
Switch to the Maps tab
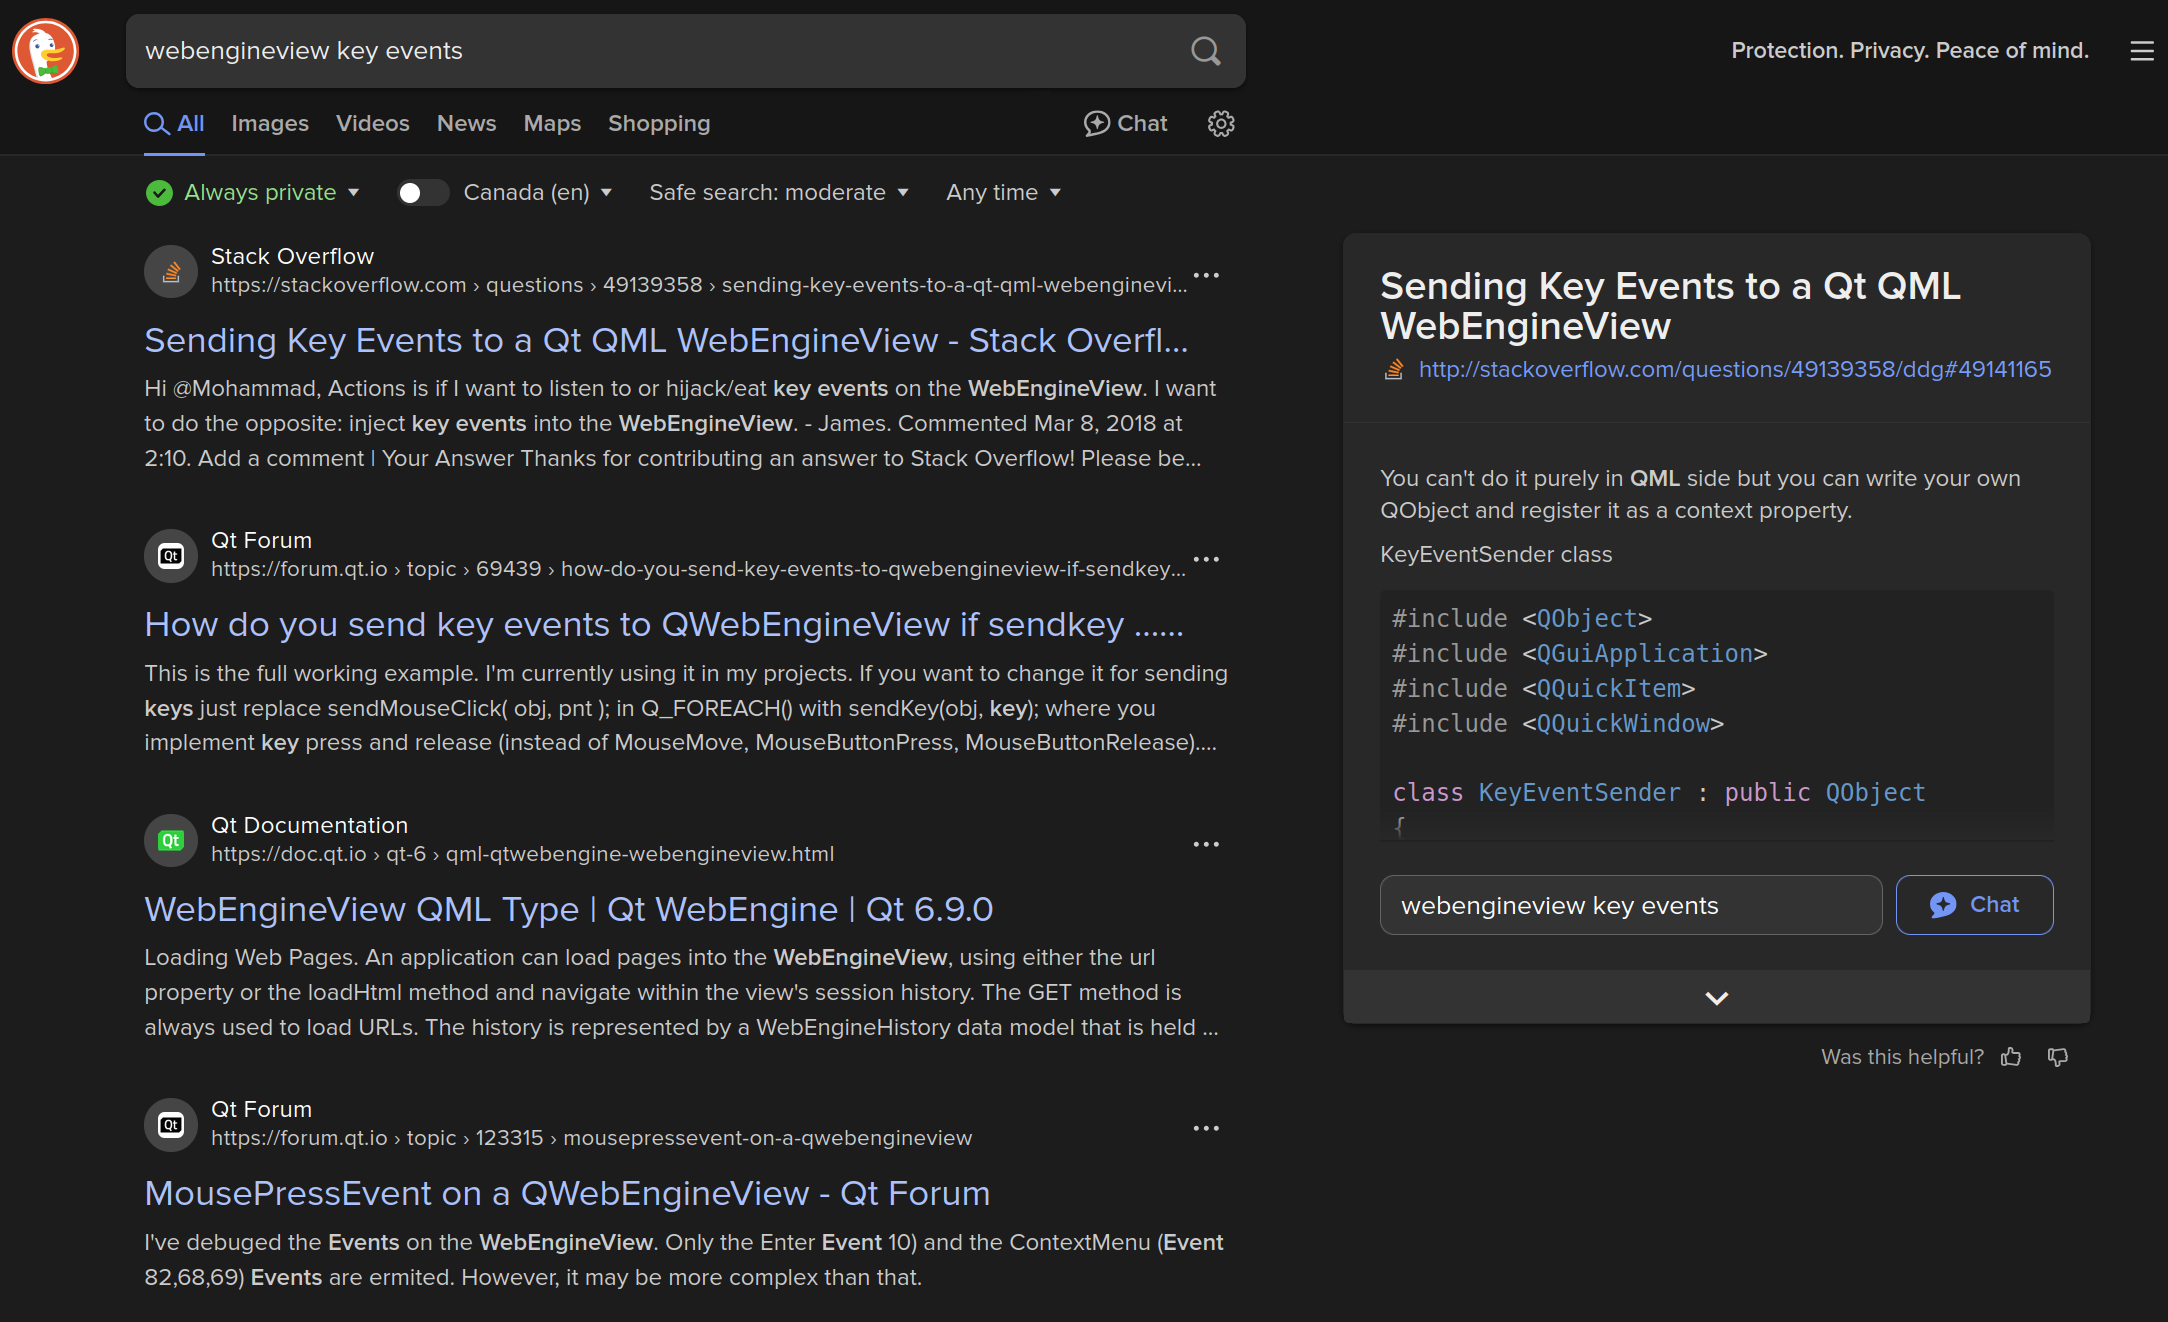pyautogui.click(x=552, y=123)
